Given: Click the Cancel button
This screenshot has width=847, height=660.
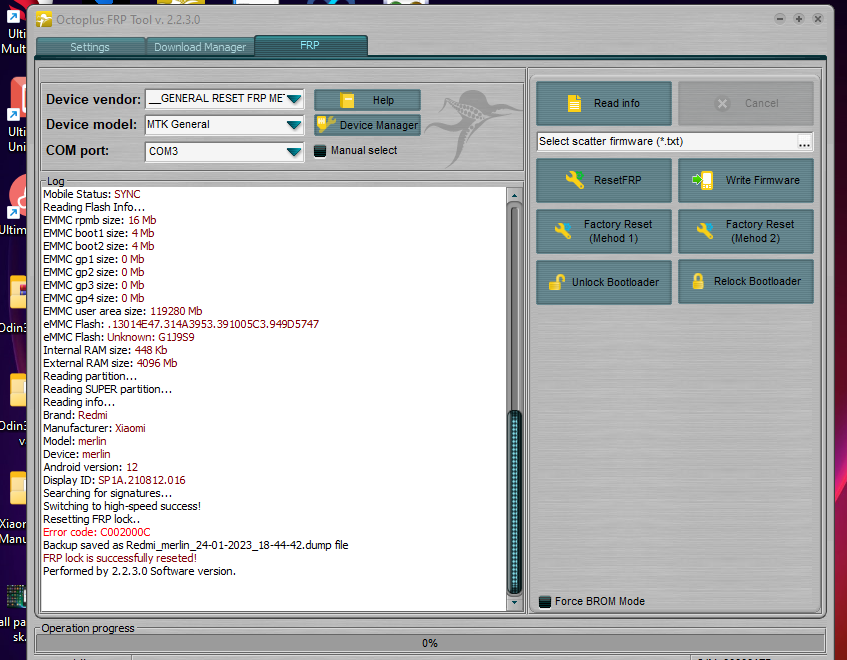Looking at the screenshot, I should [x=745, y=103].
